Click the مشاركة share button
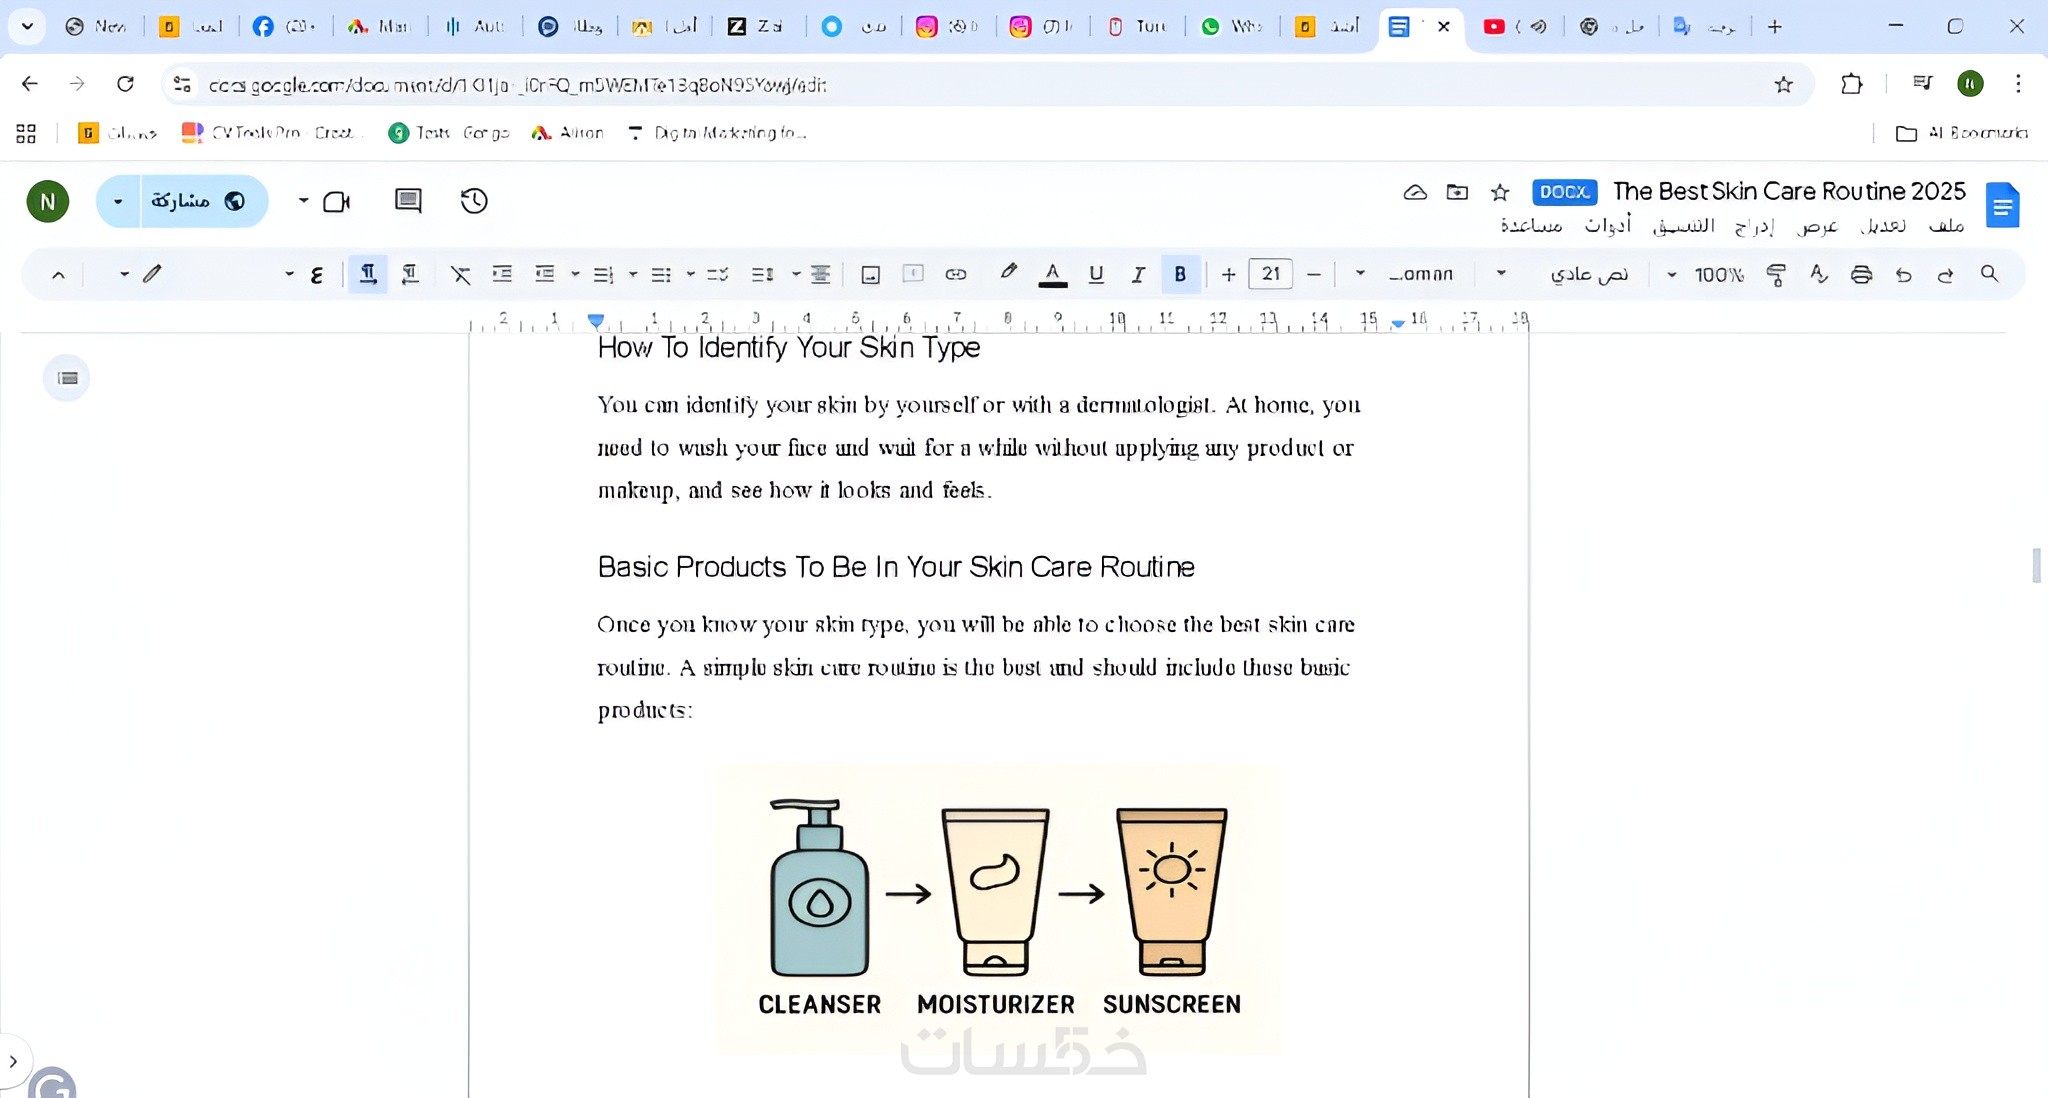 (x=198, y=201)
